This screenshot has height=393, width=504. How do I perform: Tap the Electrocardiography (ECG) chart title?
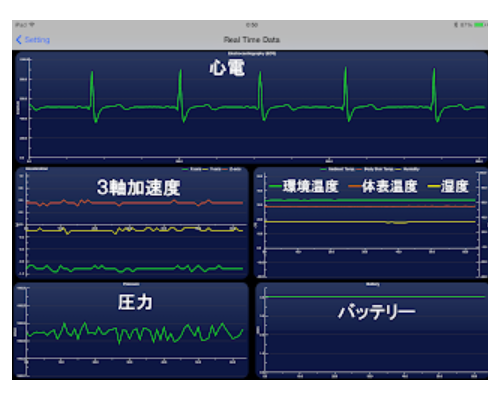point(252,53)
